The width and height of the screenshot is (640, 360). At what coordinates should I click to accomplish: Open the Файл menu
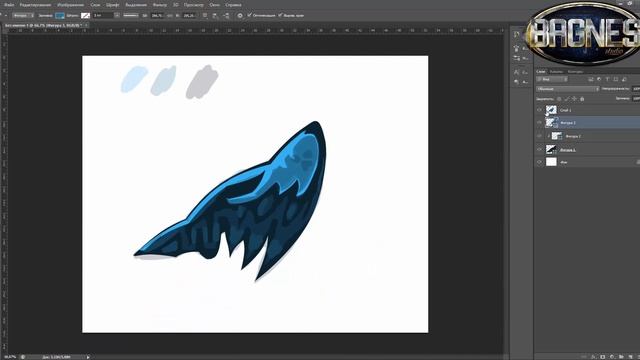[9, 5]
